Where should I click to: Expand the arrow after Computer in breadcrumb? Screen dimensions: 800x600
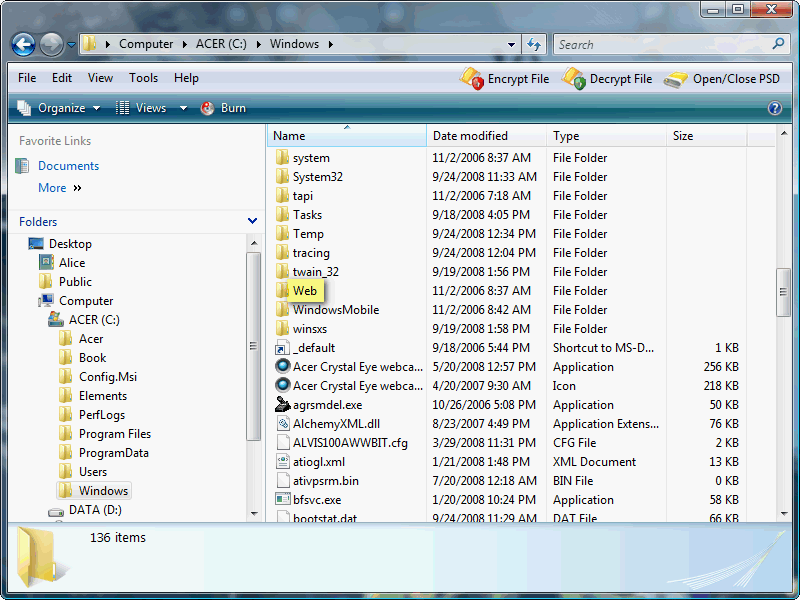coord(185,44)
